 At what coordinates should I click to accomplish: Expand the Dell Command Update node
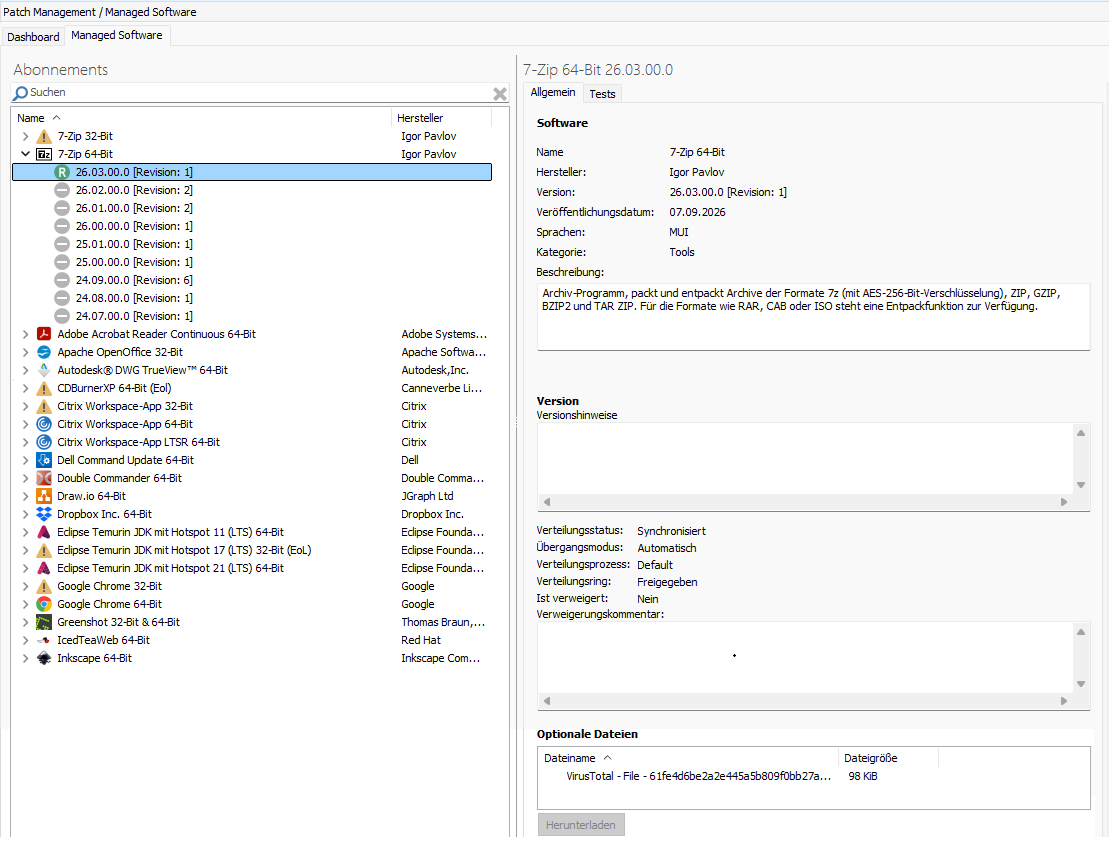point(25,460)
